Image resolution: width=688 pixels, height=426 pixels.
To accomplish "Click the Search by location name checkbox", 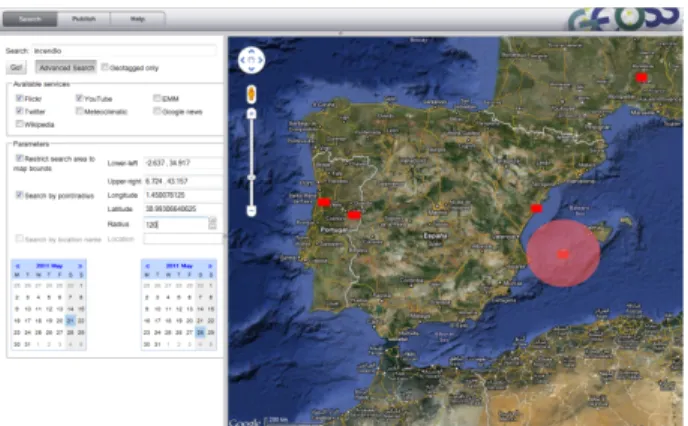I will (x=19, y=238).
